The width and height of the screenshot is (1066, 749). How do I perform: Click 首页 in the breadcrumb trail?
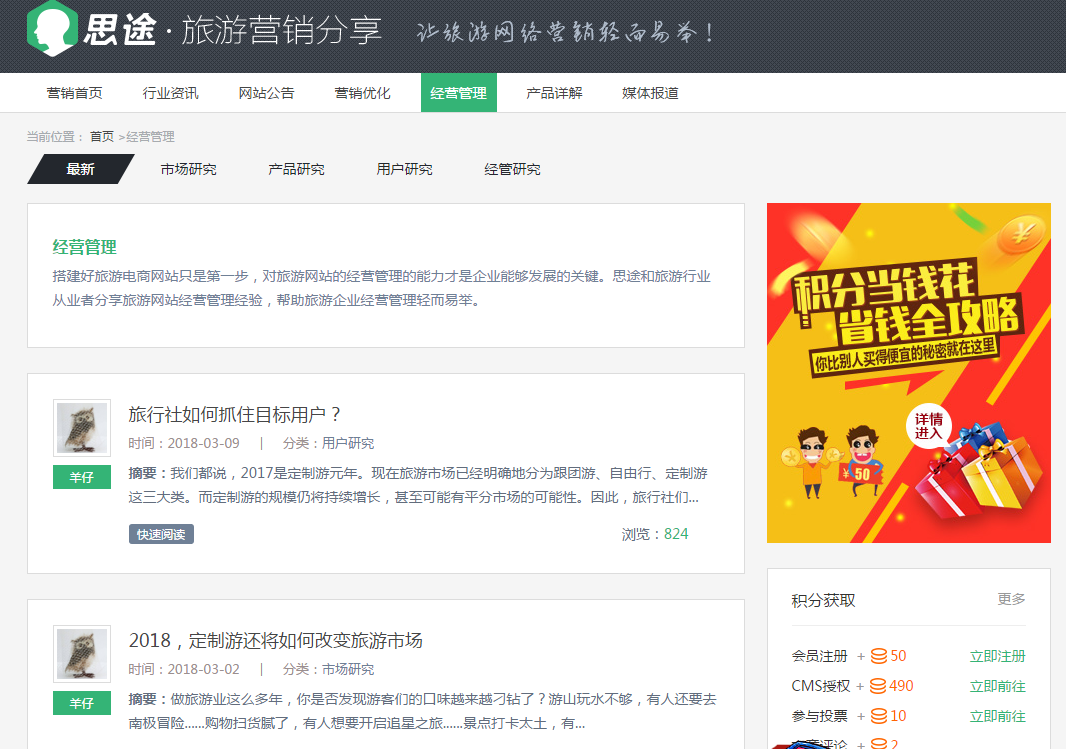click(x=101, y=137)
